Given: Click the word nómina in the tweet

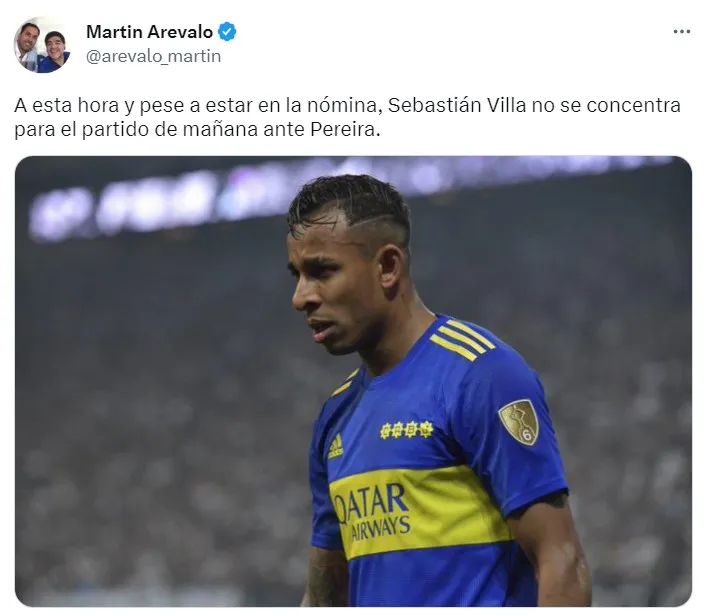Looking at the screenshot, I should click(x=344, y=105).
